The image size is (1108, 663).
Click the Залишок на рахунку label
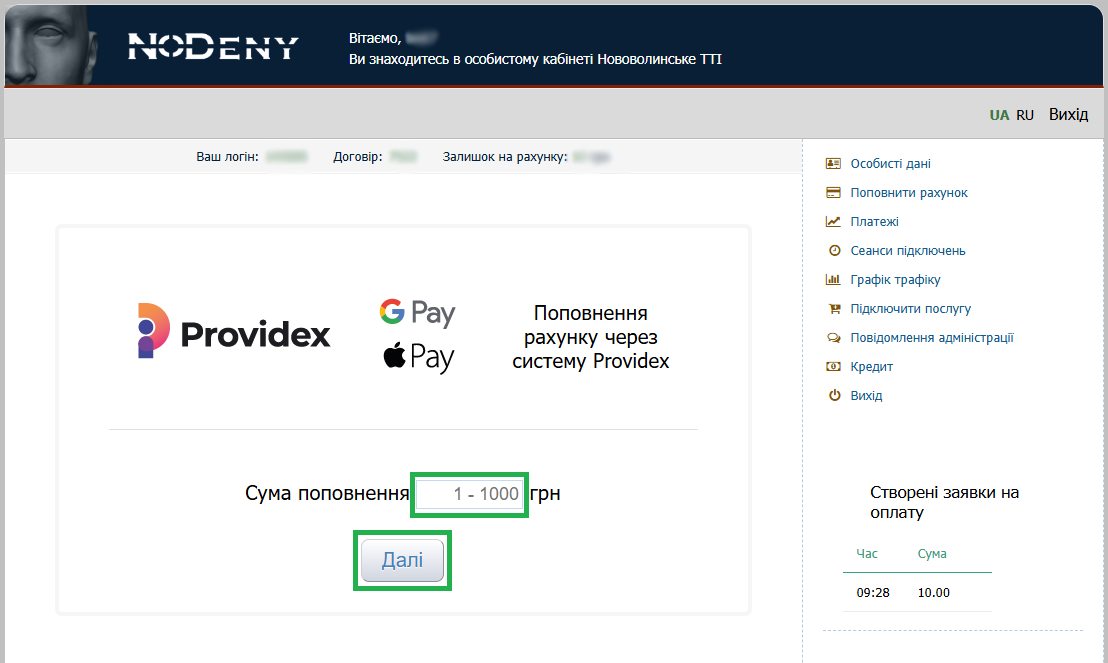pos(505,156)
